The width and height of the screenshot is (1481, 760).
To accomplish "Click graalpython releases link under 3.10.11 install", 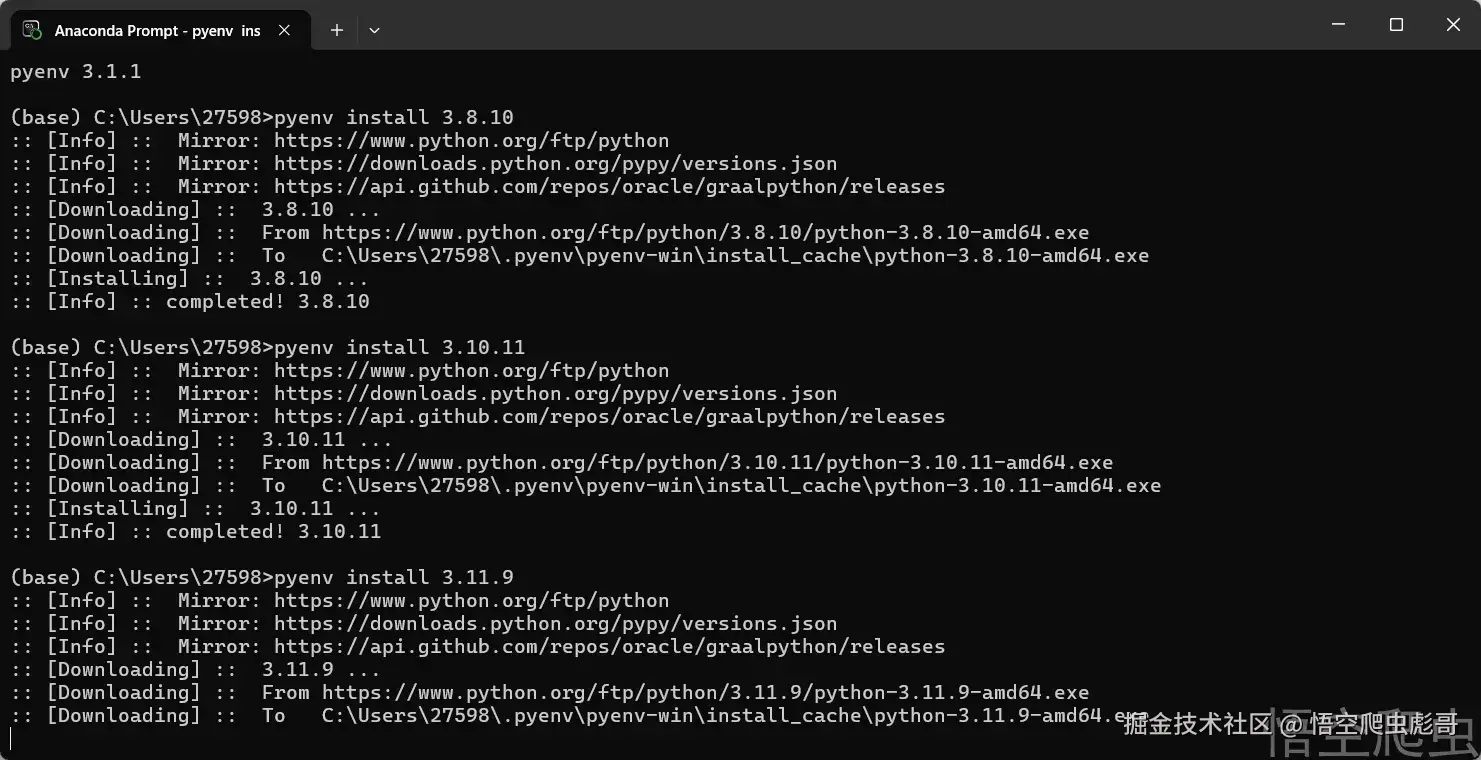I will [609, 417].
